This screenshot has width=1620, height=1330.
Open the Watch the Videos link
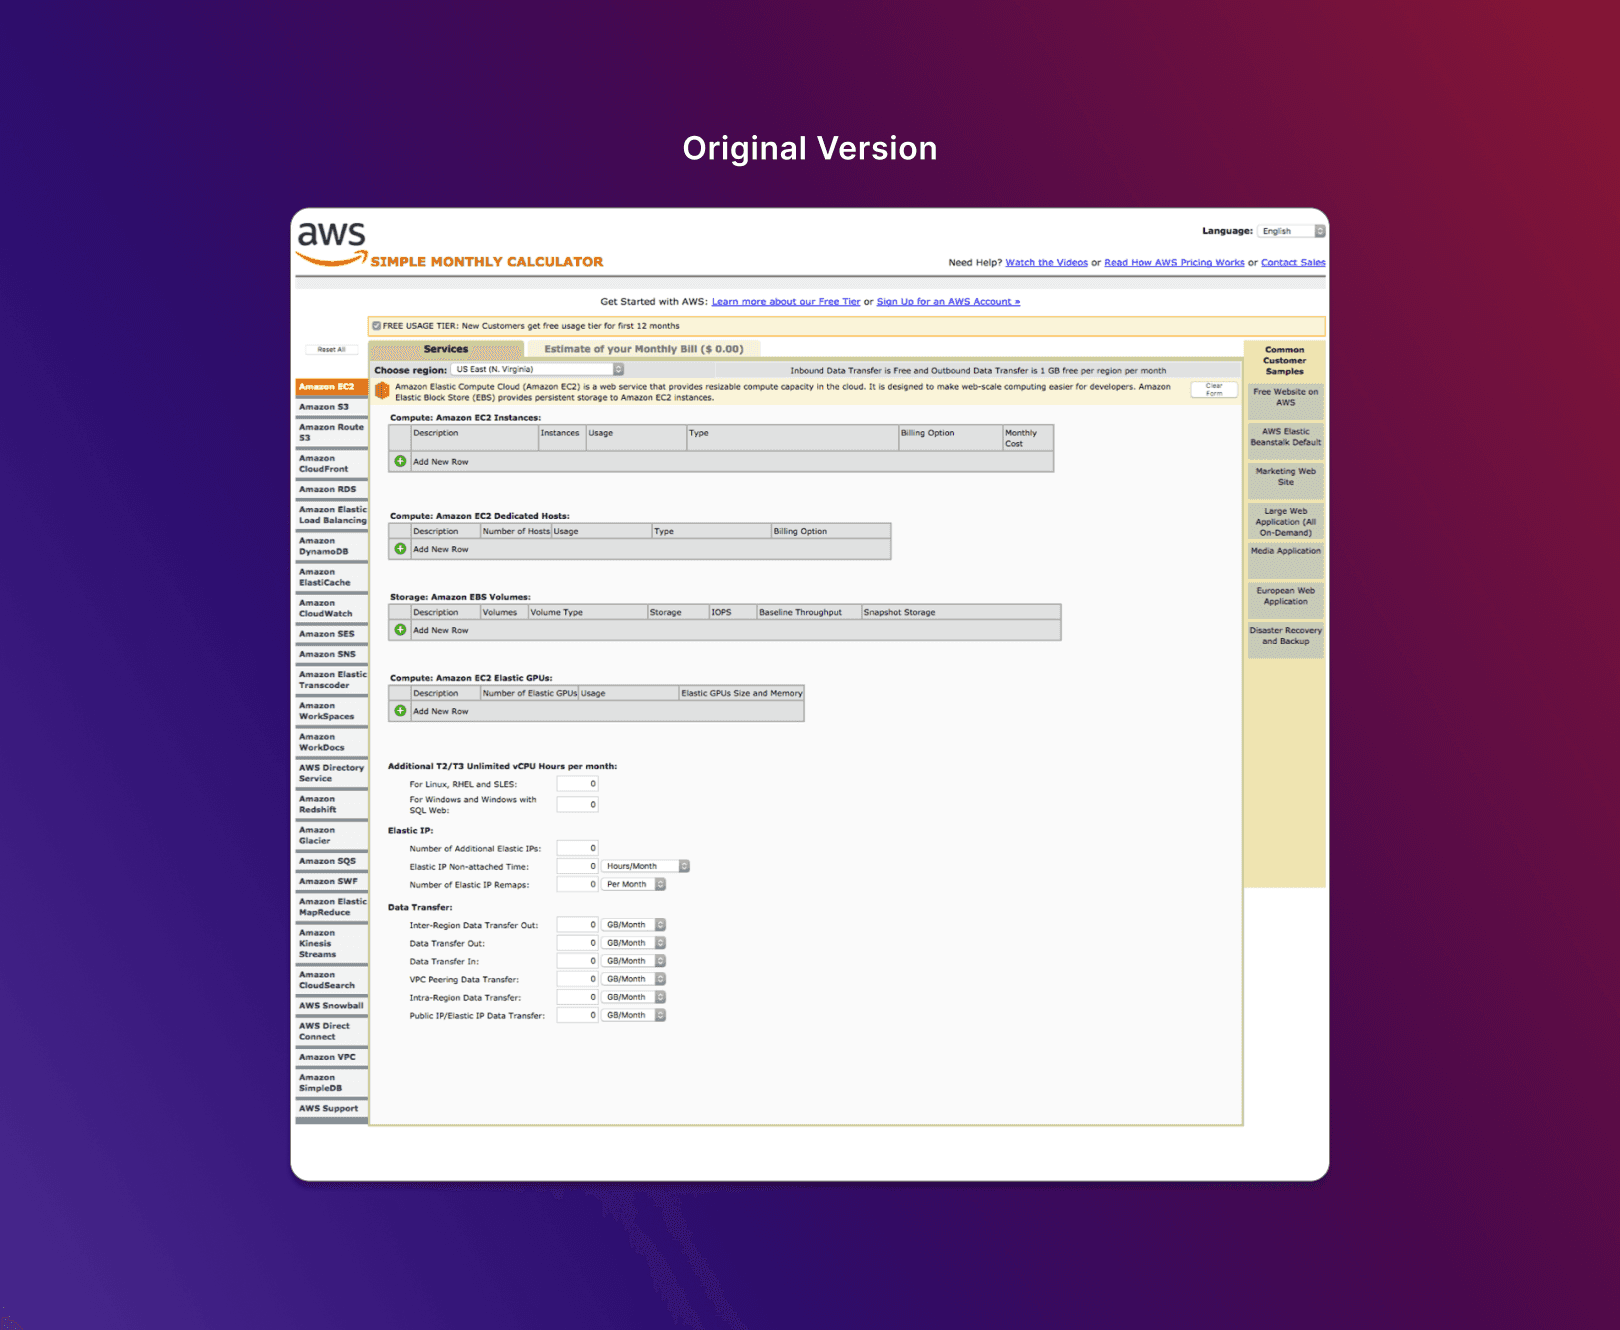[x=1046, y=263]
